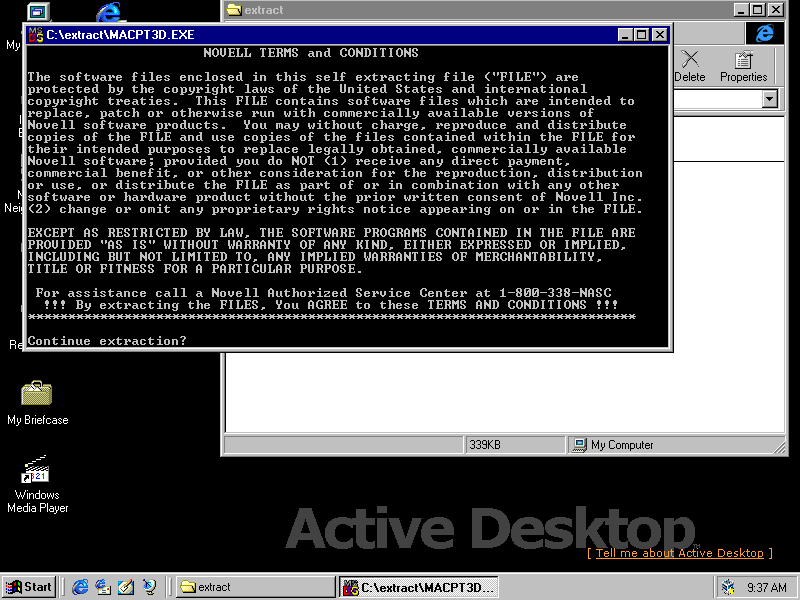
Task: Minimize the extract folder window
Action: click(741, 10)
